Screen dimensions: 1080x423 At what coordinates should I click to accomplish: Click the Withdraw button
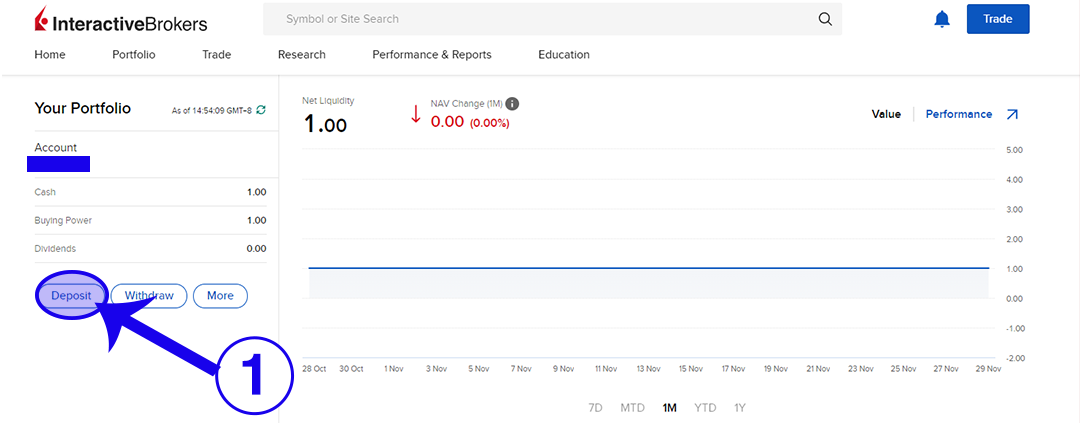click(148, 296)
